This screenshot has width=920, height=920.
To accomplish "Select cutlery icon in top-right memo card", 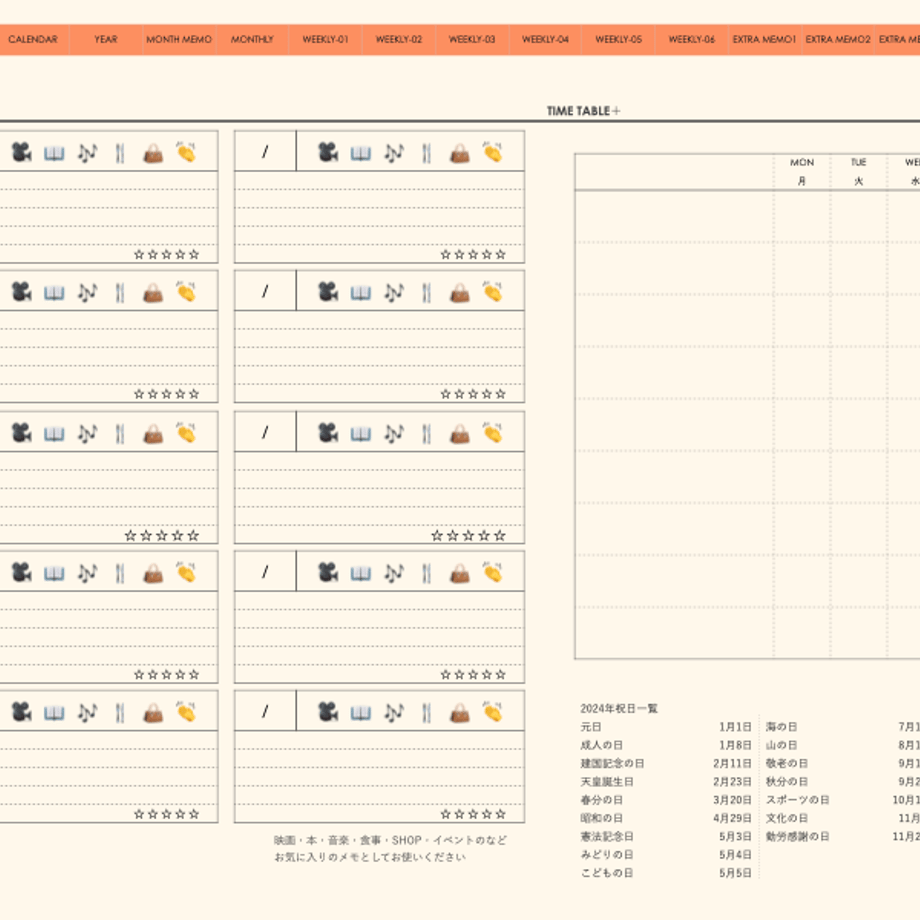I will coord(427,153).
